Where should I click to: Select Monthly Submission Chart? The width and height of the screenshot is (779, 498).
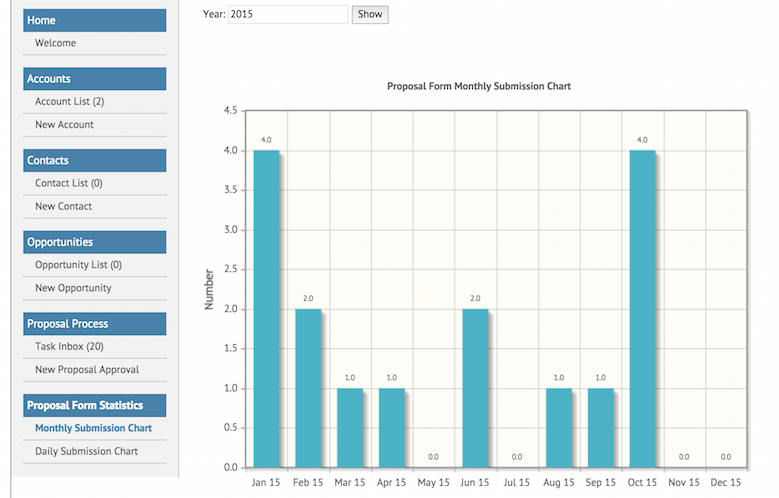click(x=93, y=428)
